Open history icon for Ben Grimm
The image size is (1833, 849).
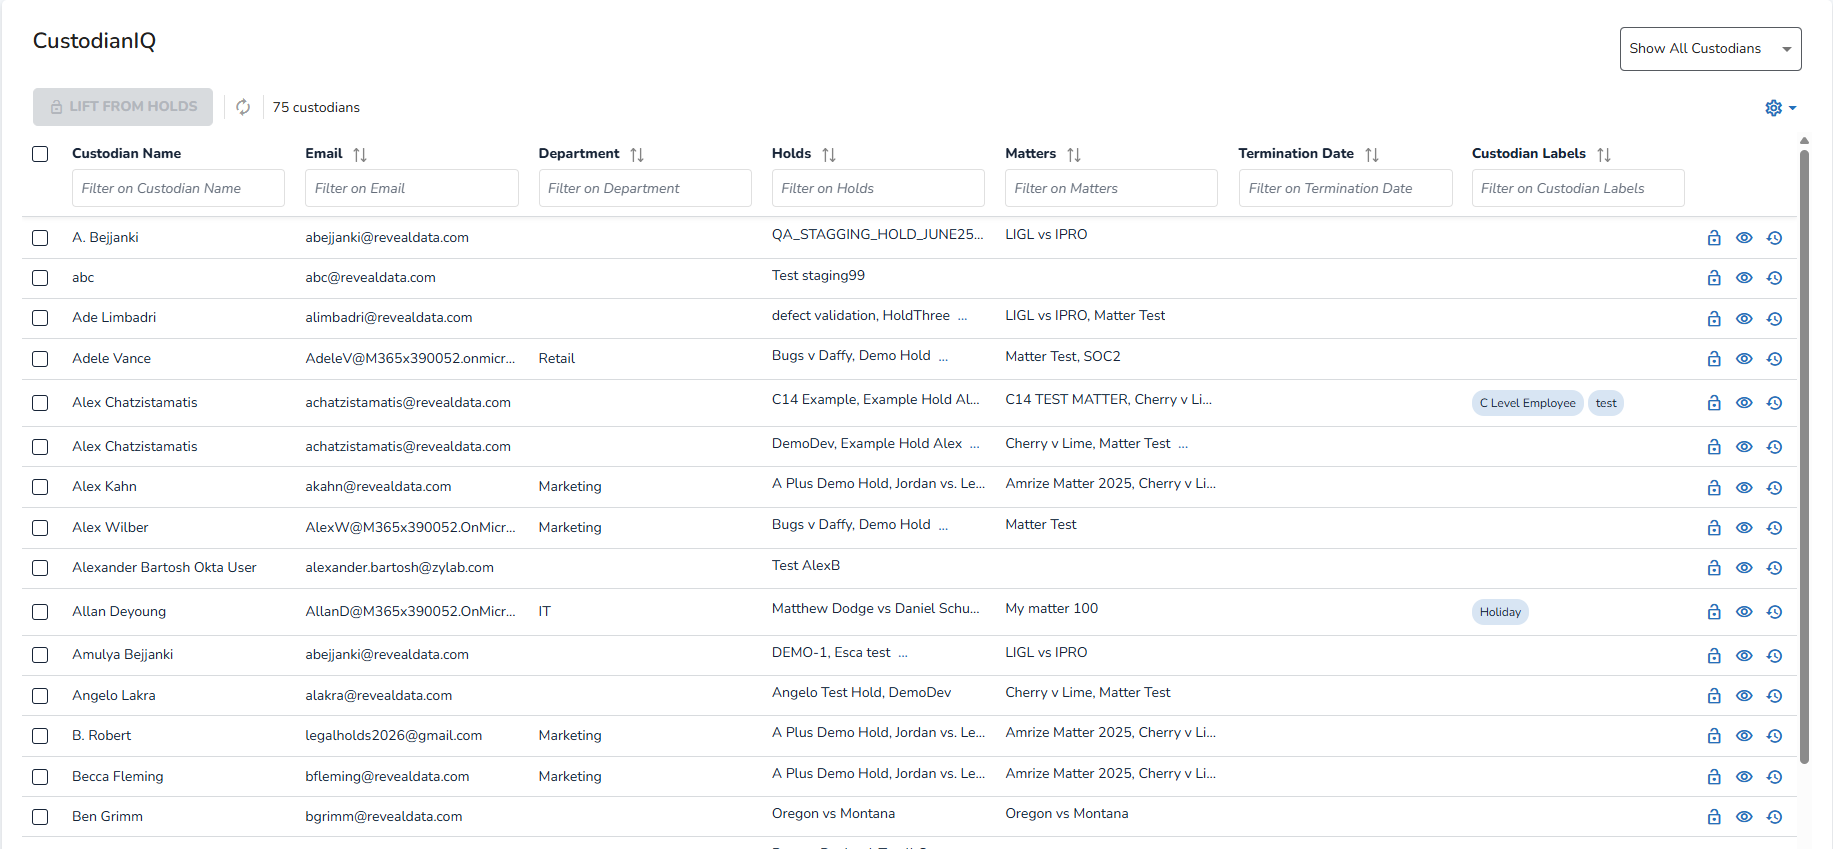pos(1774,817)
